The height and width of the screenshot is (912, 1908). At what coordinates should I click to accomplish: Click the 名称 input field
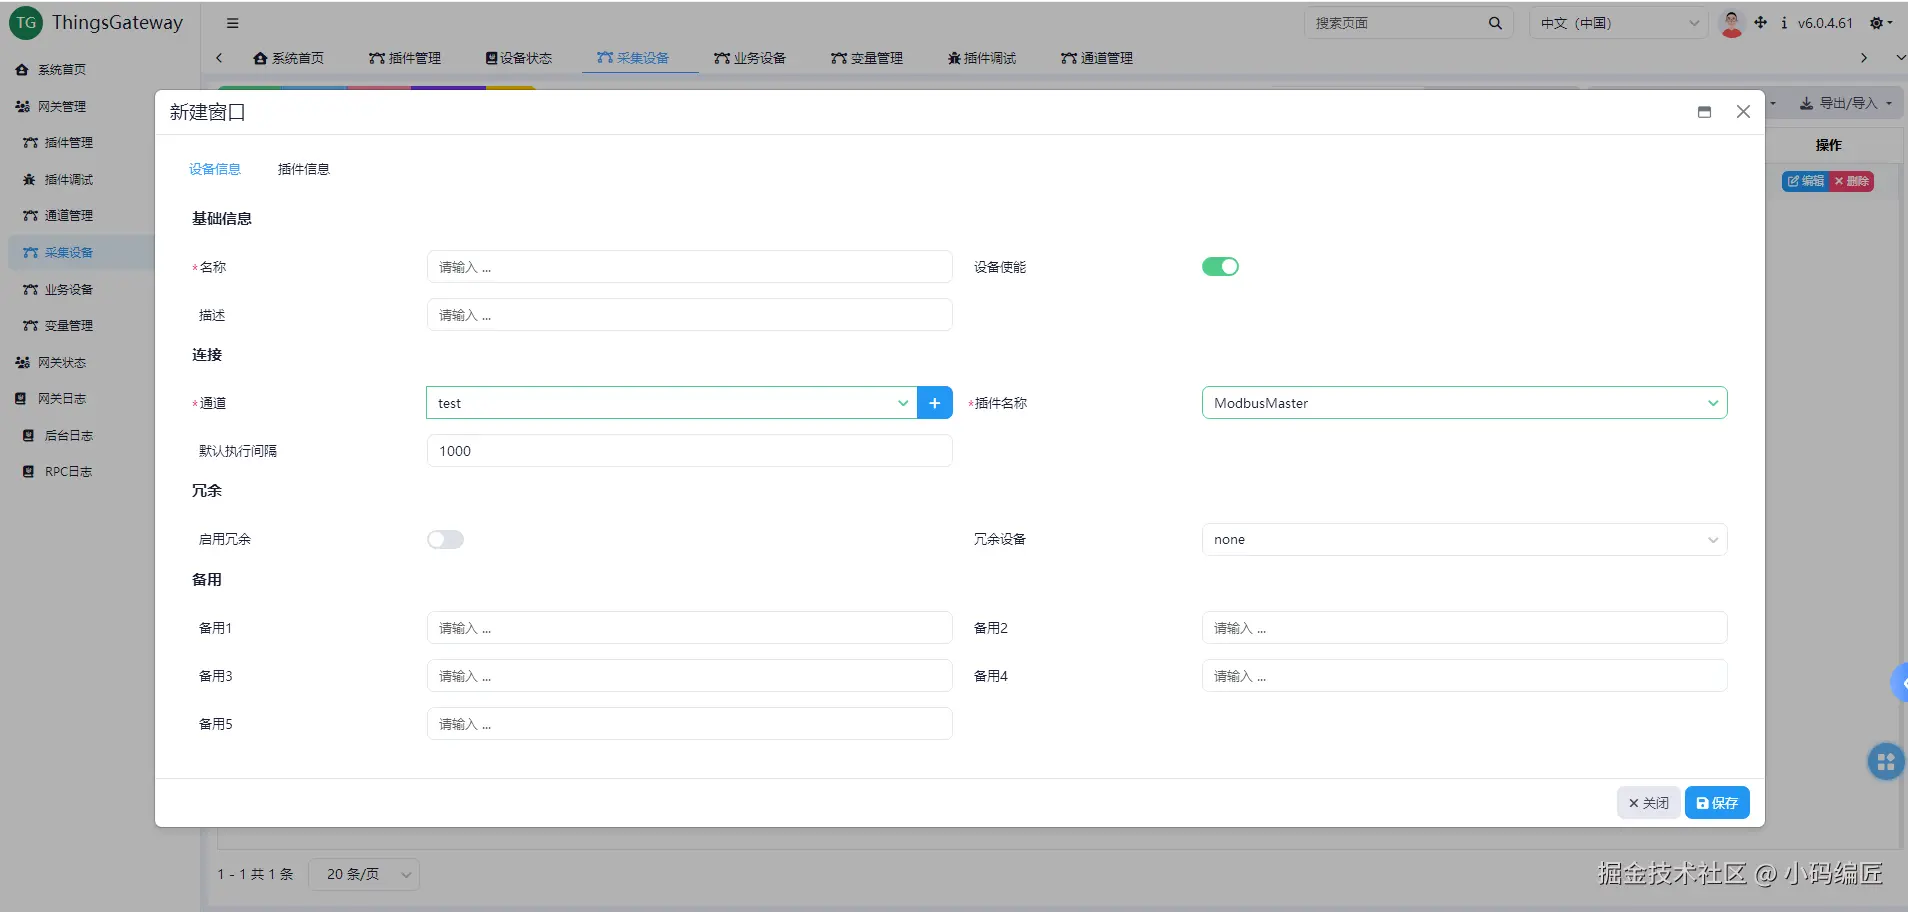pyautogui.click(x=689, y=267)
